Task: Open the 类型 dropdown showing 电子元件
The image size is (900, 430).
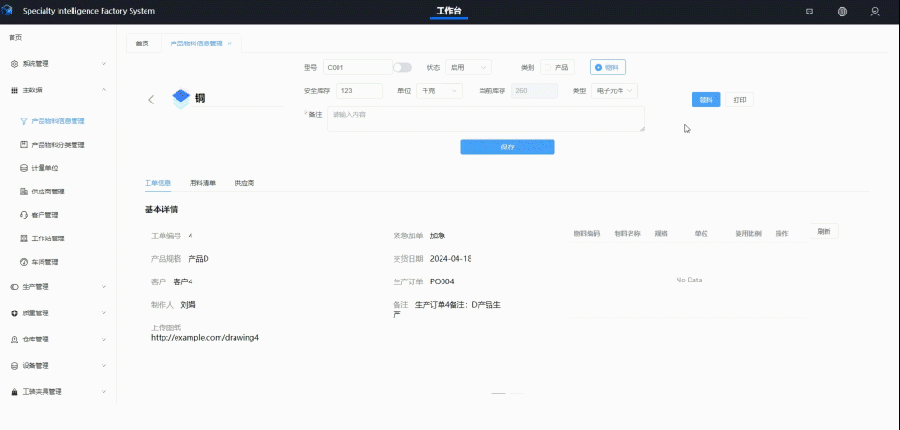Action: coord(614,91)
